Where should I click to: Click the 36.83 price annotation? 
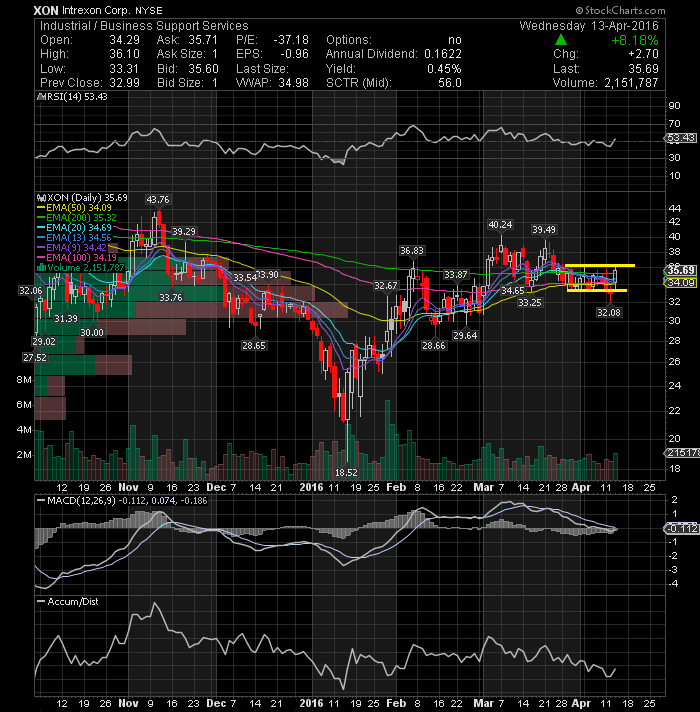(412, 251)
